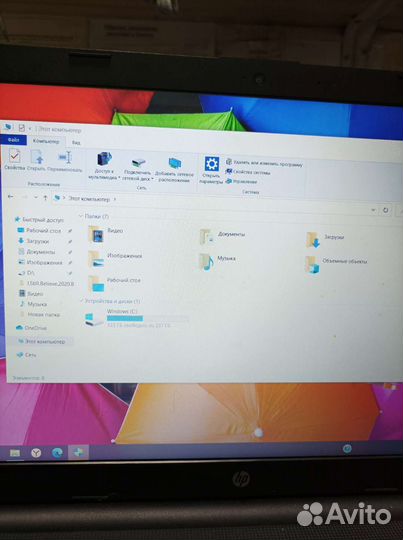Viewport: 403px width, 540px height.
Task: Click the tray icon on taskbar
Action: click(347, 448)
